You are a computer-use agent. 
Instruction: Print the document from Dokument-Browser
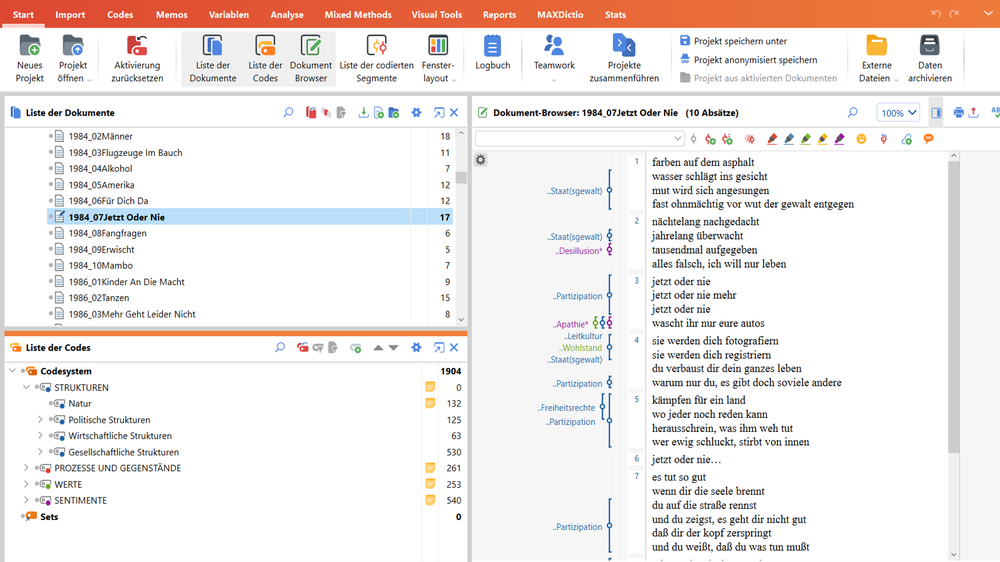(958, 113)
